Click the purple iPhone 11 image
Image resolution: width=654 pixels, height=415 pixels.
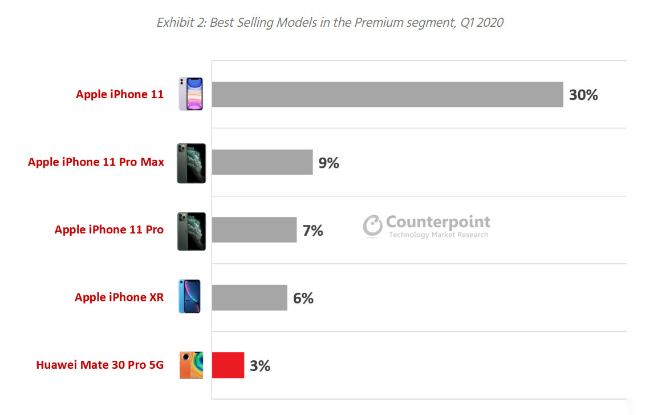click(x=190, y=94)
